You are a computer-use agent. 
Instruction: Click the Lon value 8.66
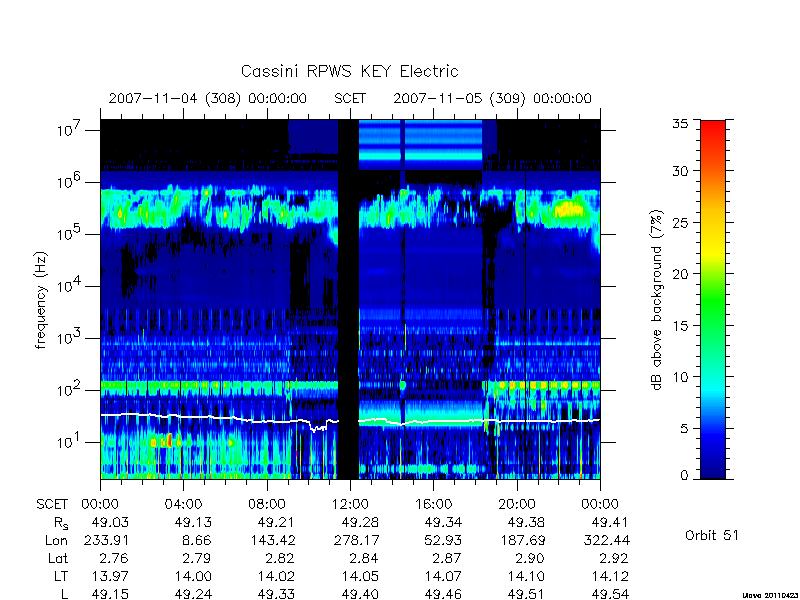click(197, 540)
